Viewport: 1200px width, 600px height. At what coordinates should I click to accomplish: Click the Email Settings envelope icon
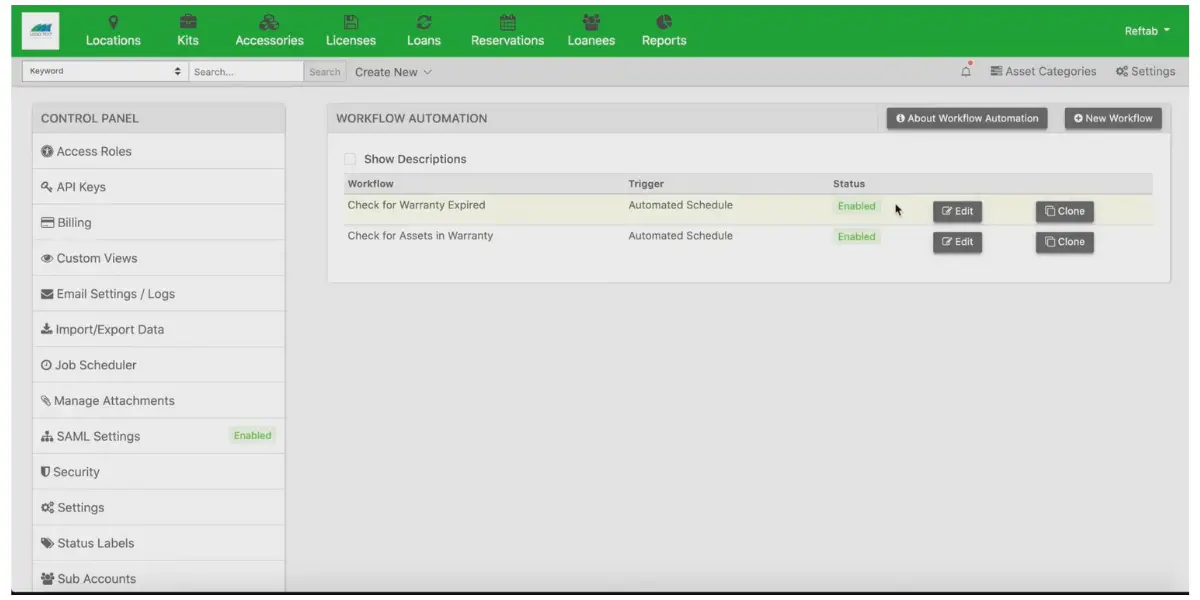point(47,294)
